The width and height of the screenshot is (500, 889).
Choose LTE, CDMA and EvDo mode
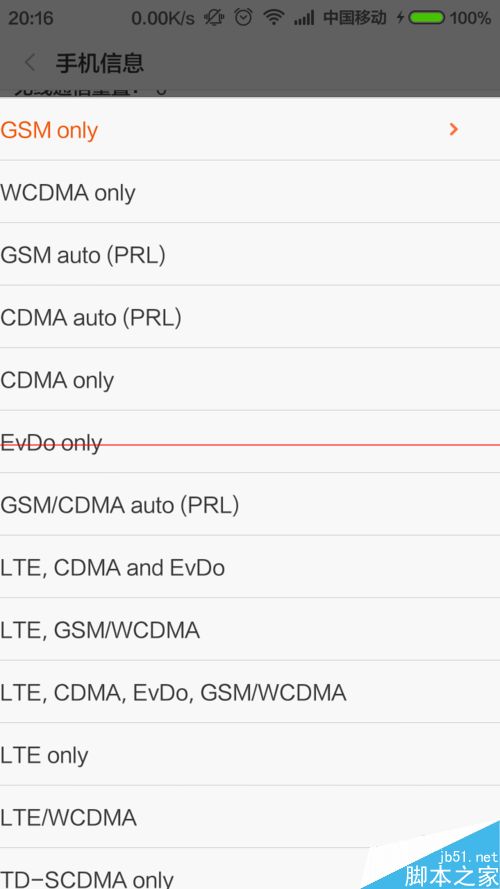click(250, 566)
